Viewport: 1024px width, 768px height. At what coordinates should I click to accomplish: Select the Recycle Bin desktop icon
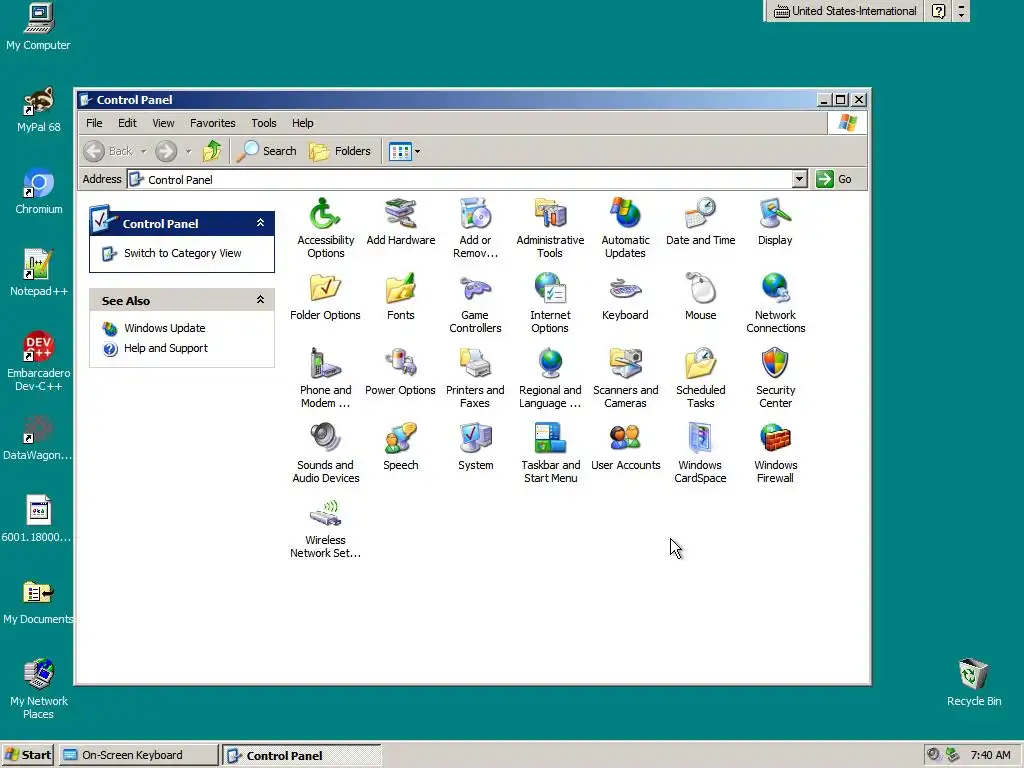[974, 682]
